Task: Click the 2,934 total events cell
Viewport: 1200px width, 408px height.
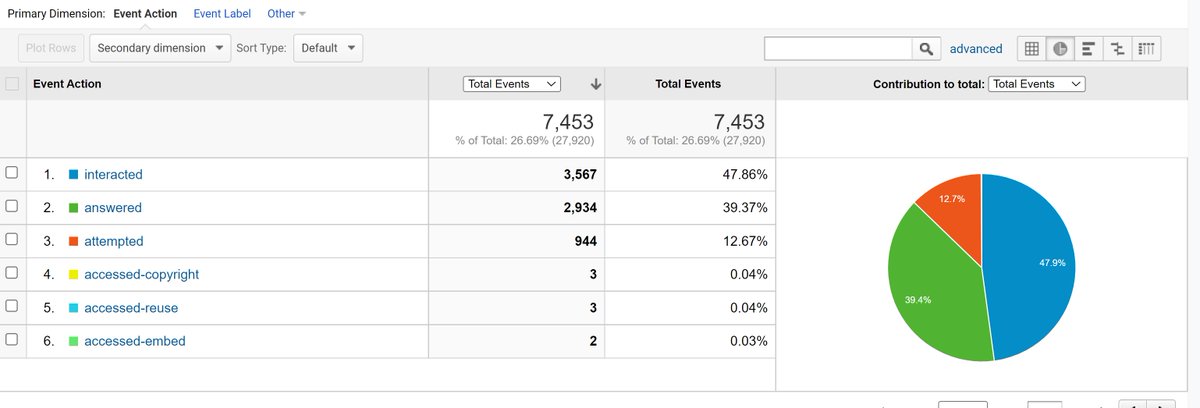Action: coord(516,208)
